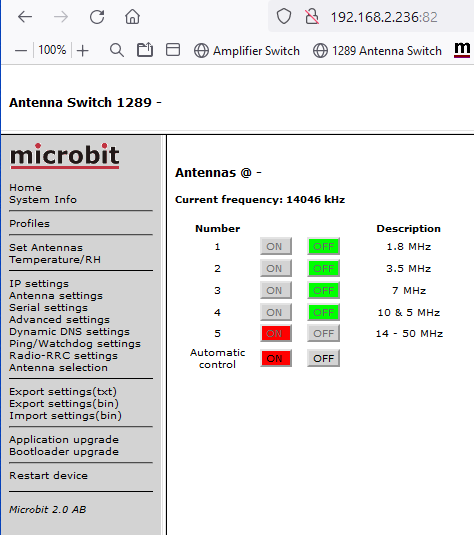Click the window panel toolbar icon
474x535 pixels.
(x=173, y=50)
